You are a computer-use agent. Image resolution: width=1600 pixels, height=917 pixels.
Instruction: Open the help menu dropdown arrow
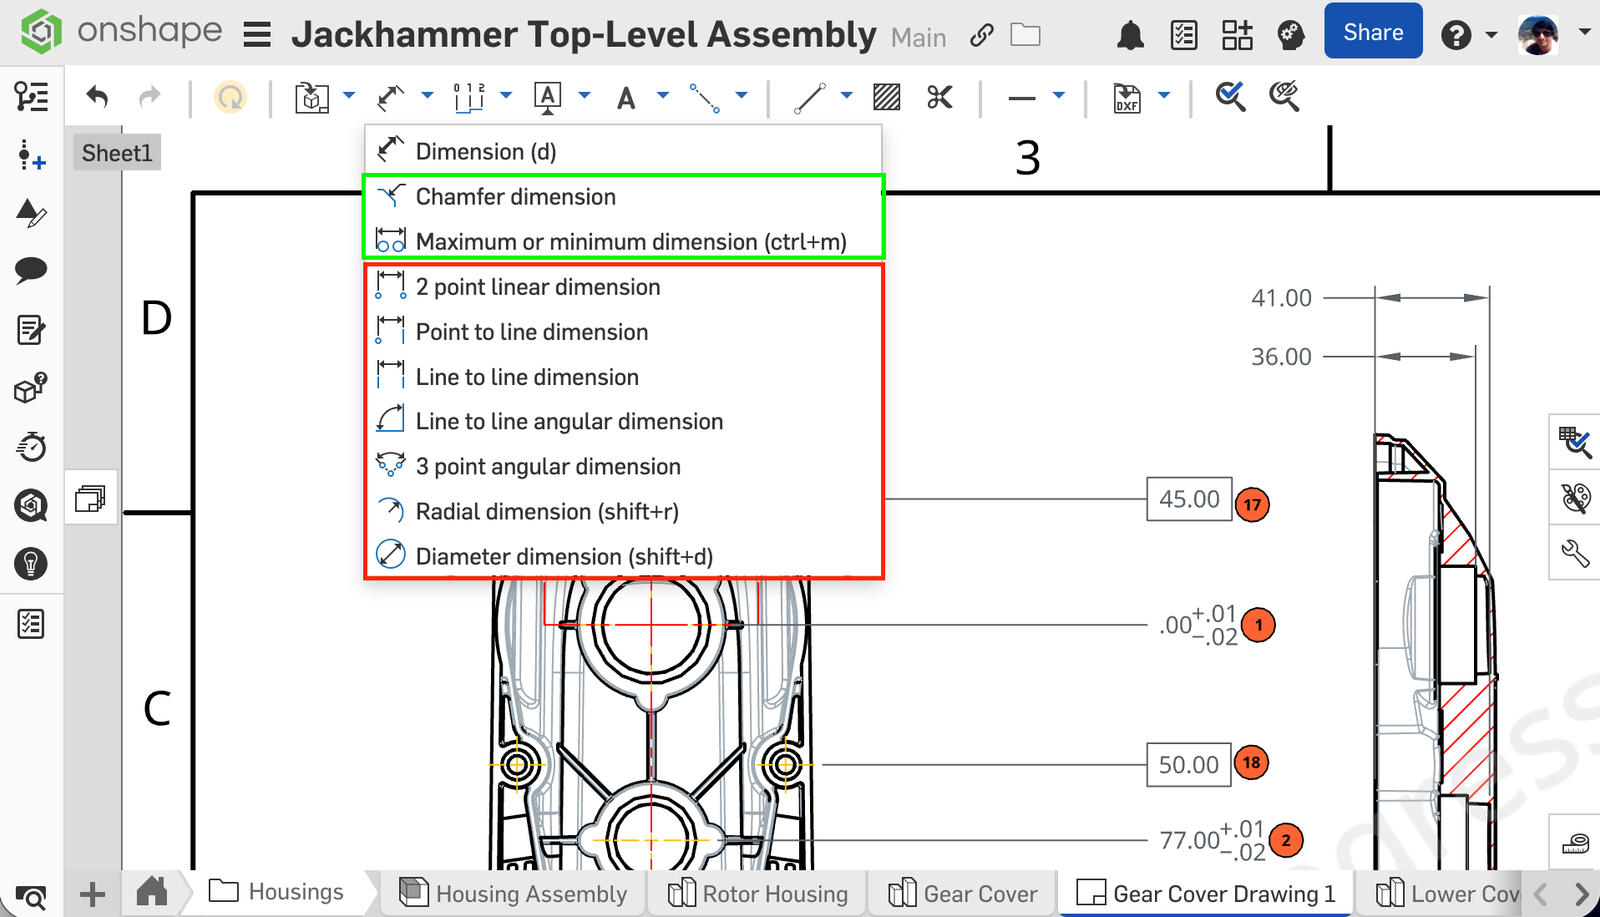(1491, 35)
